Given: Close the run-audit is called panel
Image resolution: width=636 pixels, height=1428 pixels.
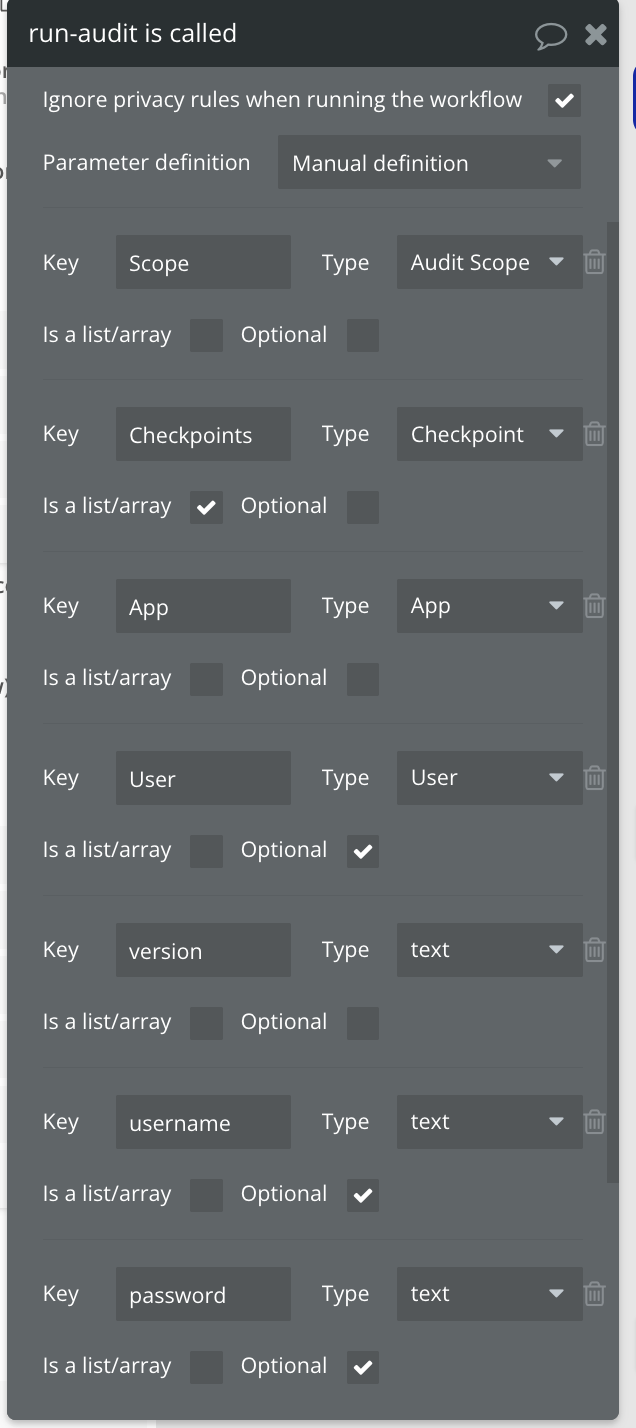Looking at the screenshot, I should tap(596, 35).
